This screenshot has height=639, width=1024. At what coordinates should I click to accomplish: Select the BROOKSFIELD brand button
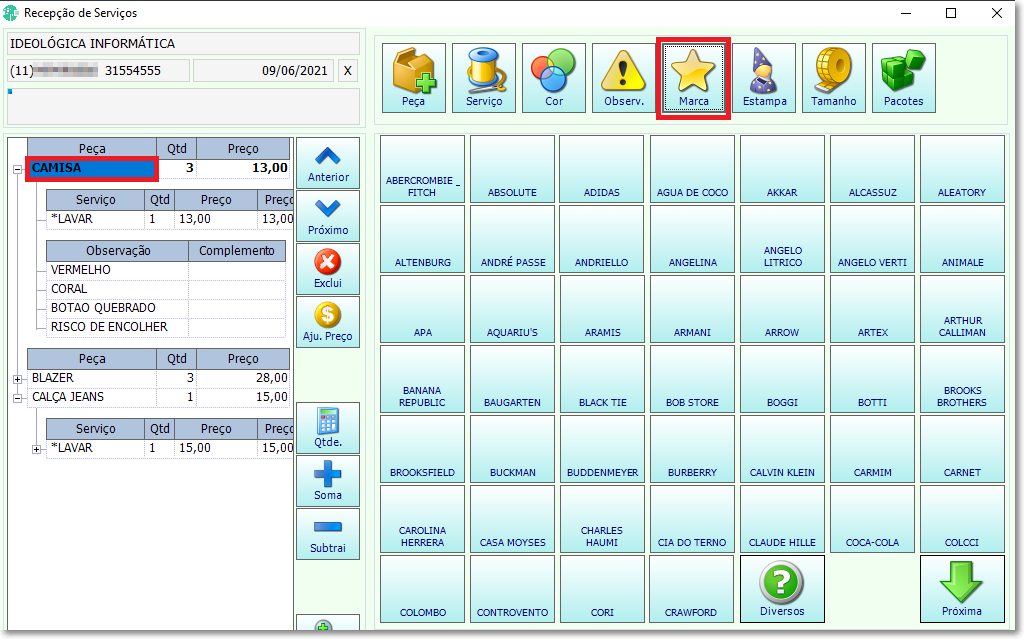pyautogui.click(x=423, y=449)
